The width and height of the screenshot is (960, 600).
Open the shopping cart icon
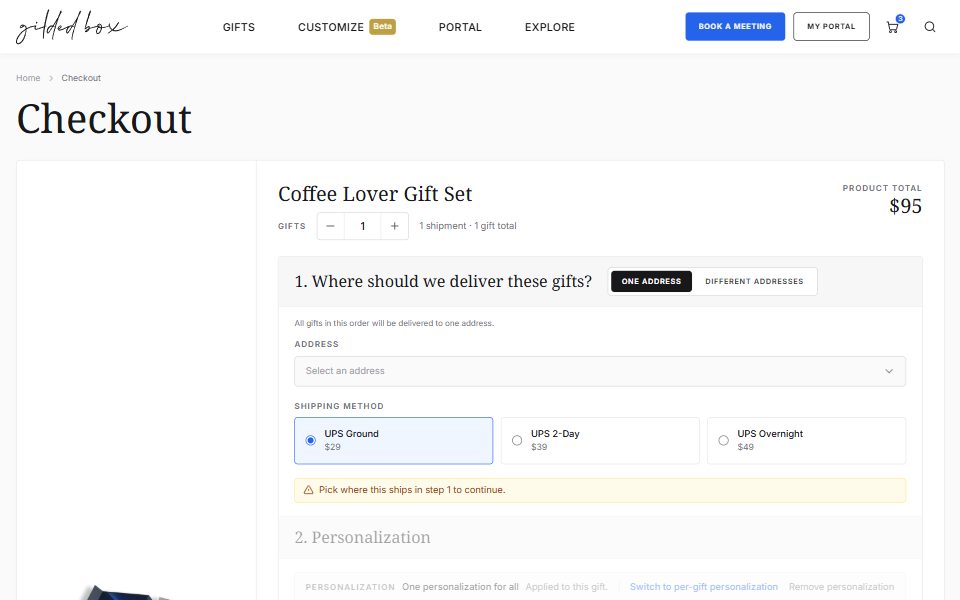click(x=893, y=27)
